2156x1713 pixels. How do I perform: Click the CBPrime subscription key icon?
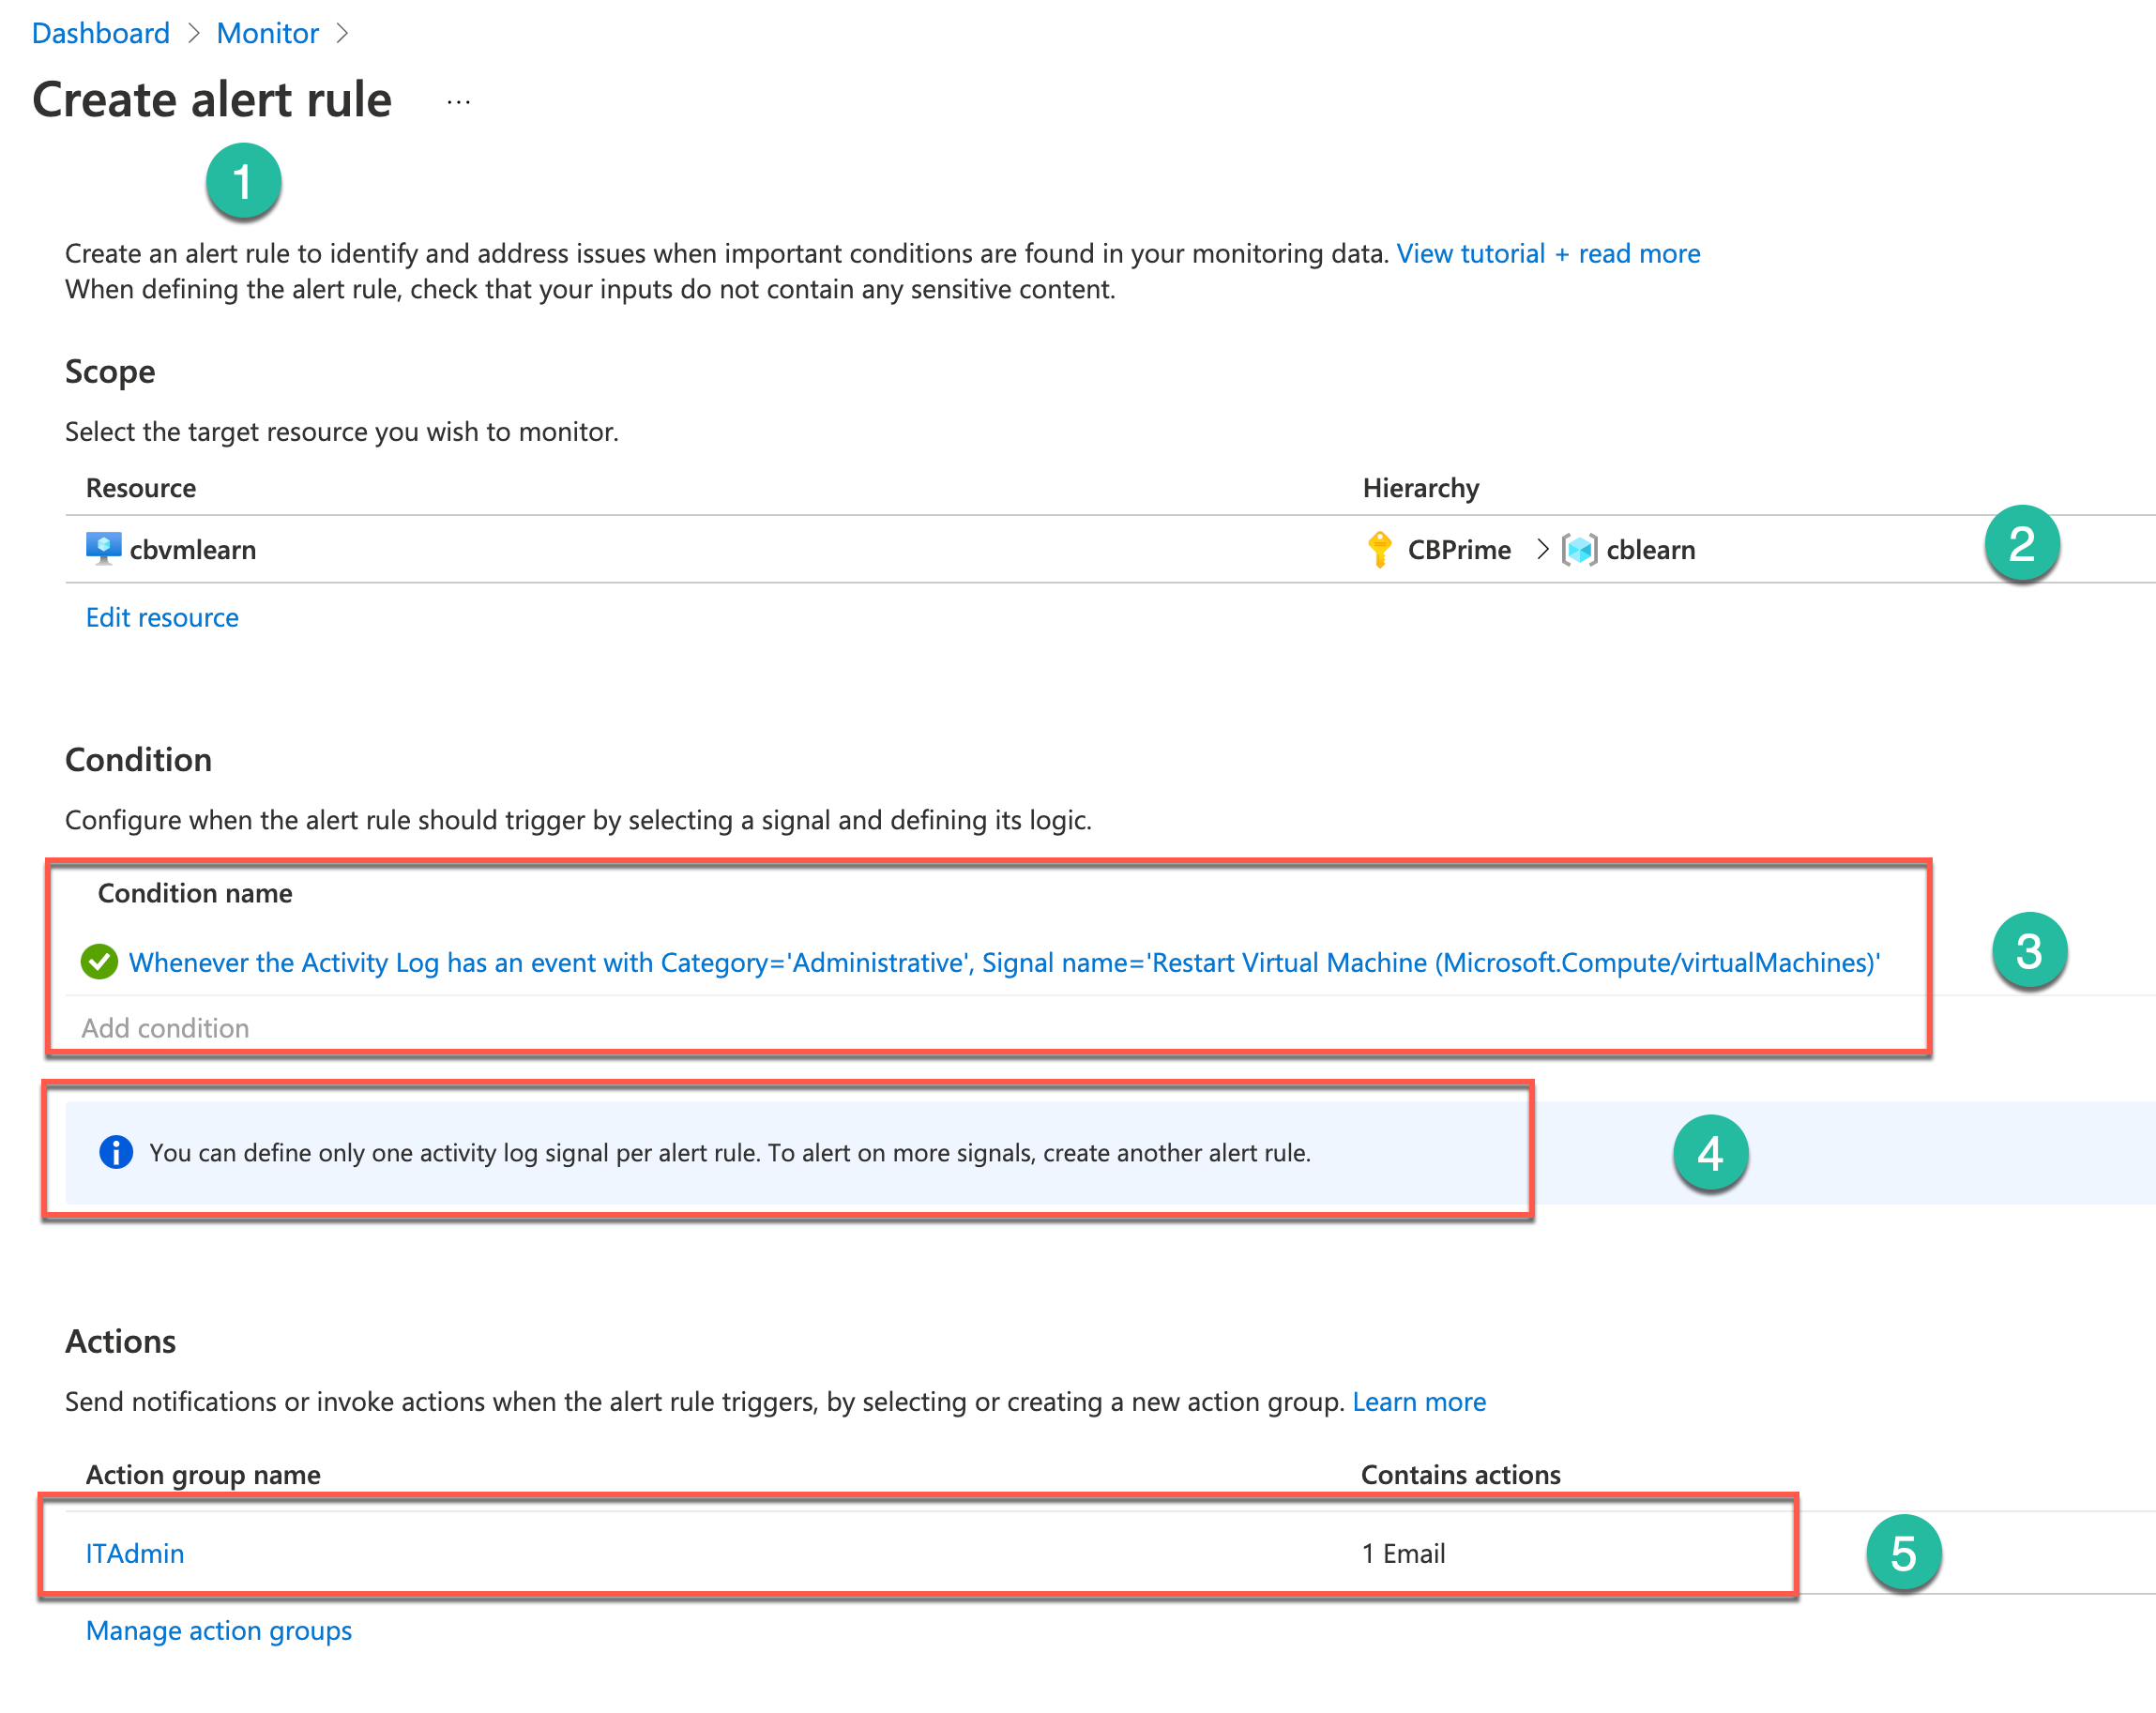pos(1379,549)
